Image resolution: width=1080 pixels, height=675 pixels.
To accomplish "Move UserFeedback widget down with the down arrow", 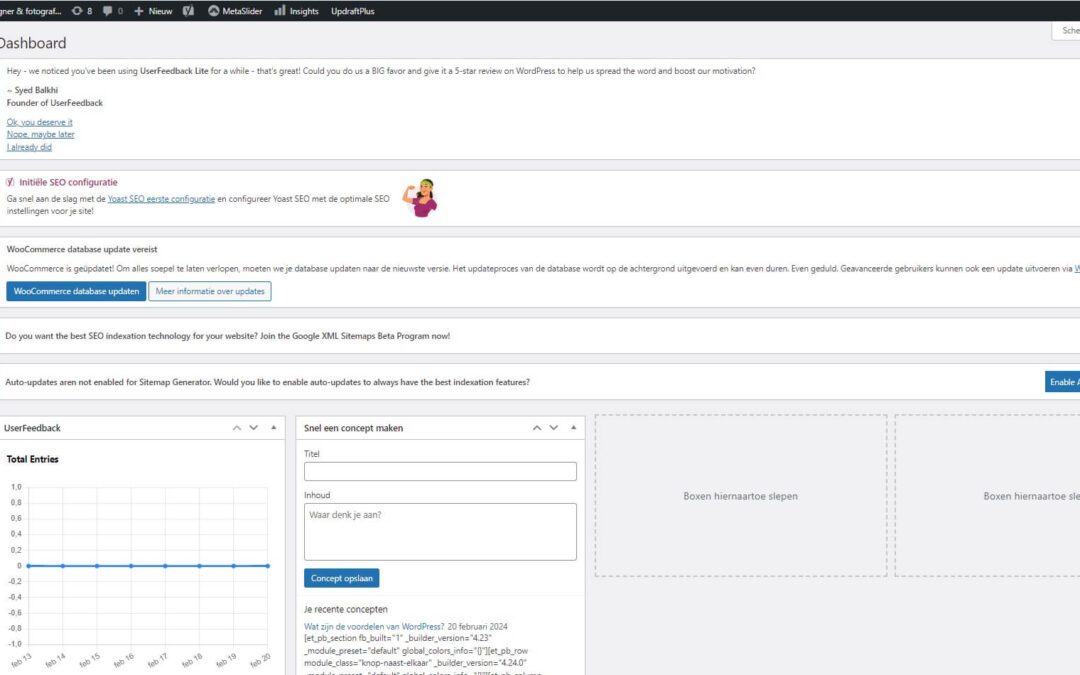I will pos(254,428).
